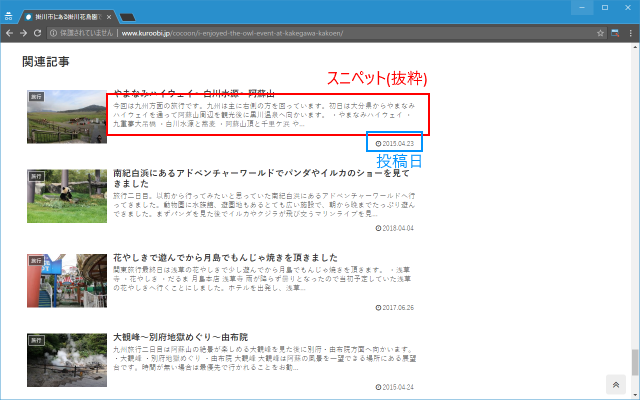
Task: Close the current browser tab
Action: [108, 17]
